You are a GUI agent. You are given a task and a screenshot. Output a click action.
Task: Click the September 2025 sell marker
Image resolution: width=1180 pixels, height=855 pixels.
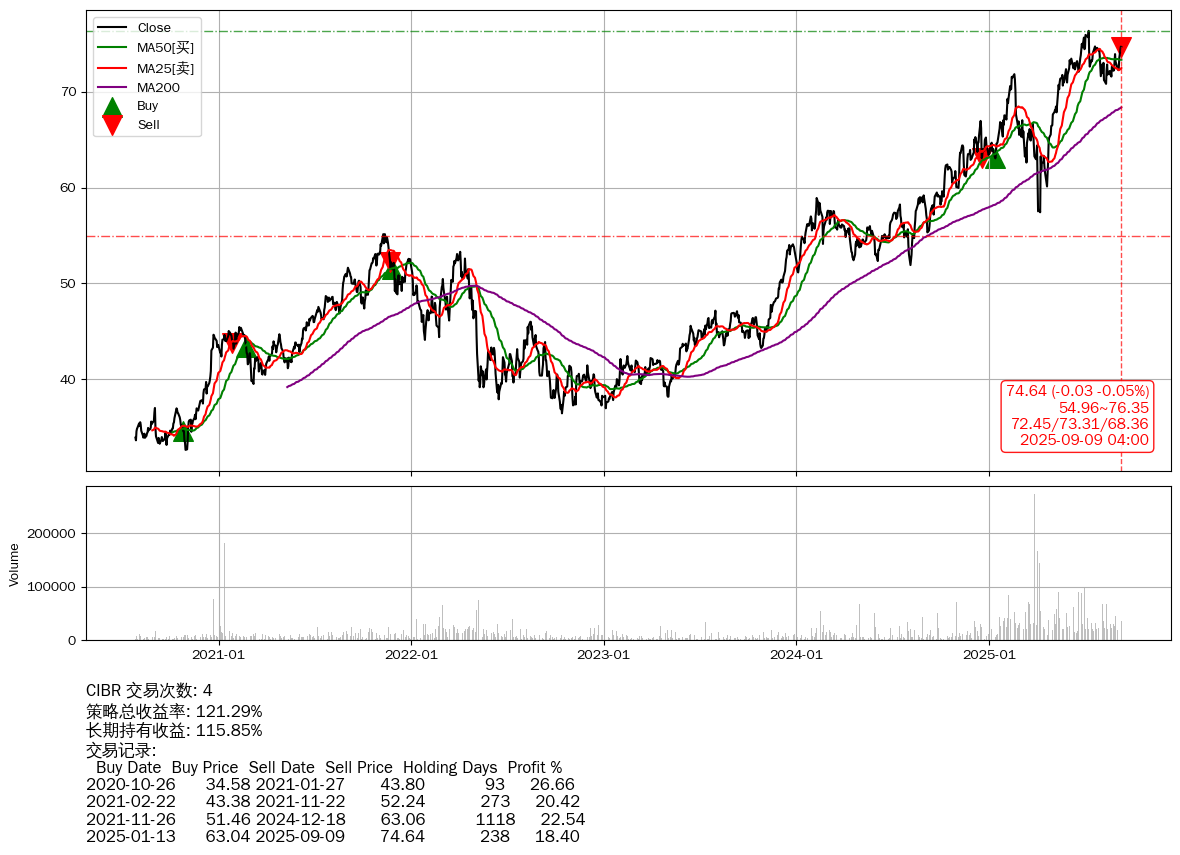[1121, 47]
